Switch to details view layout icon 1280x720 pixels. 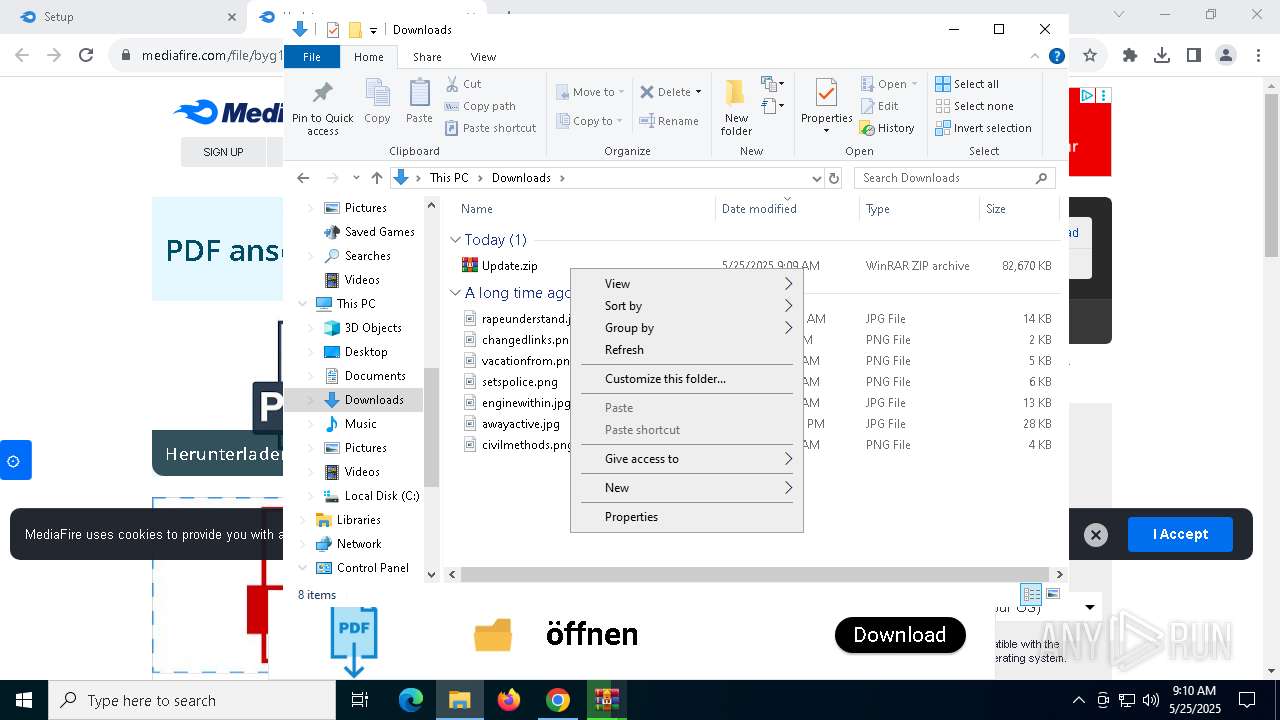click(1031, 594)
